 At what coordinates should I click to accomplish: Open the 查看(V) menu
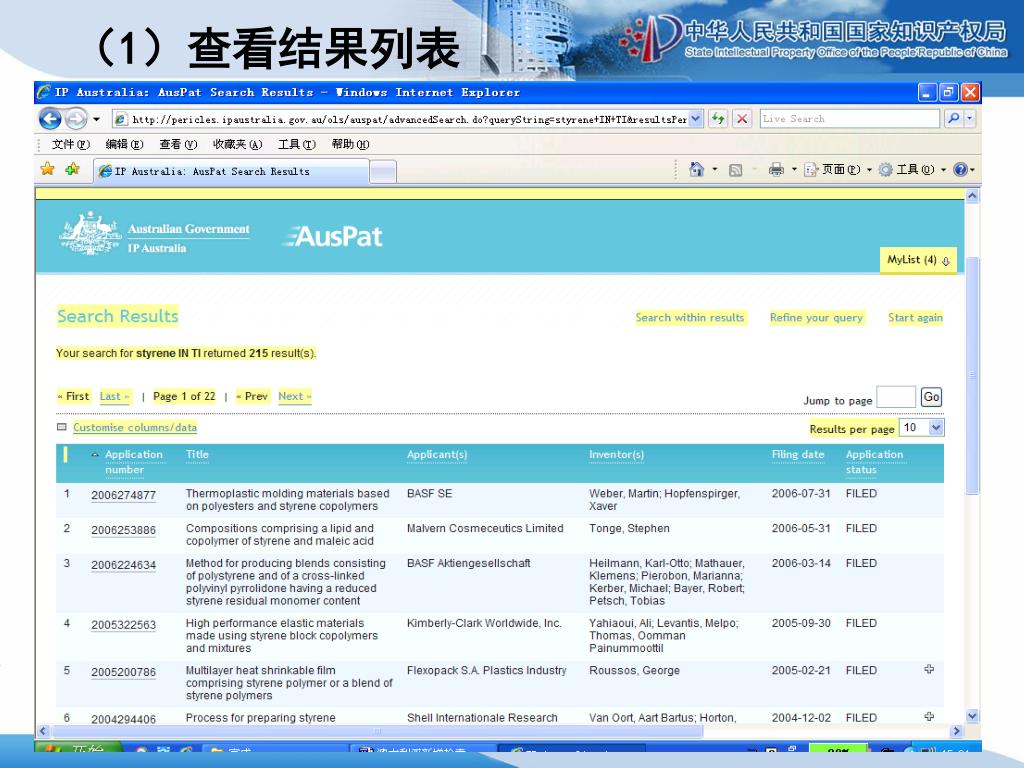(178, 144)
